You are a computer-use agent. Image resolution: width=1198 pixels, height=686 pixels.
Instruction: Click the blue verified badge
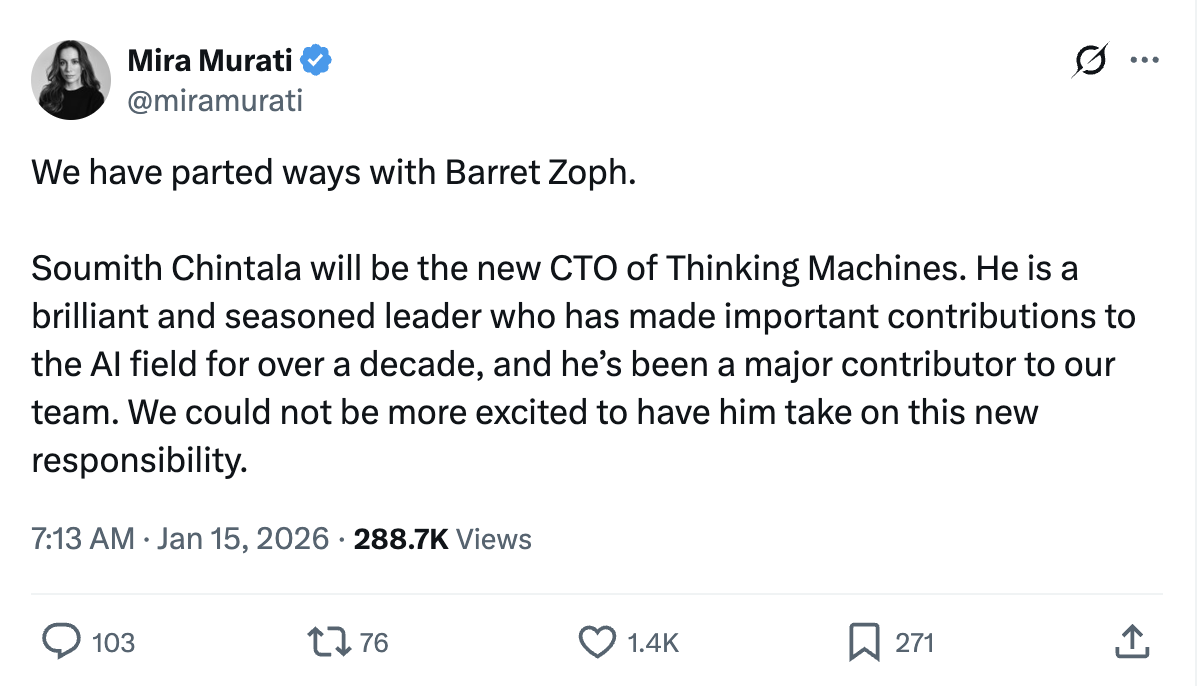coord(317,61)
